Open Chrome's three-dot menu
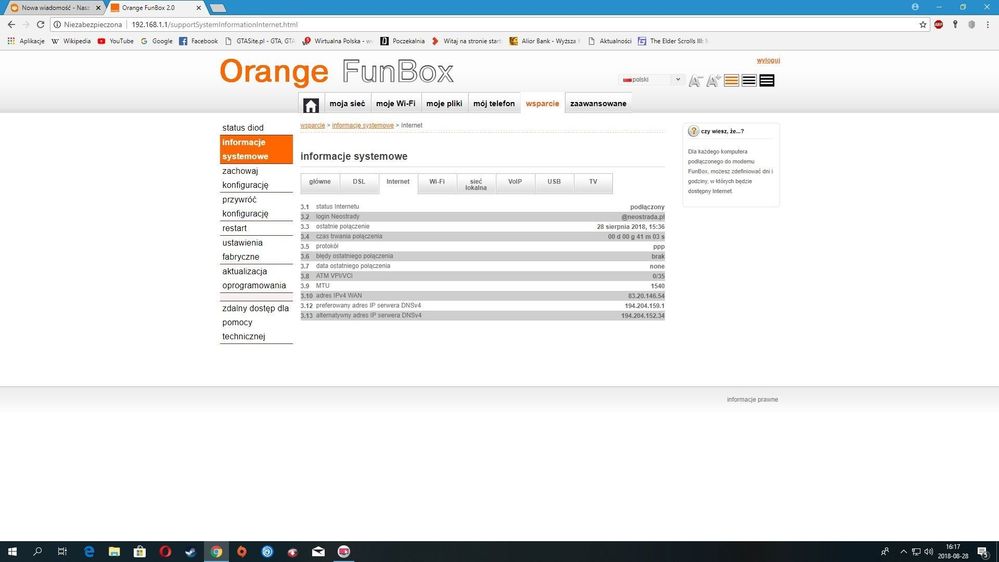 click(988, 24)
